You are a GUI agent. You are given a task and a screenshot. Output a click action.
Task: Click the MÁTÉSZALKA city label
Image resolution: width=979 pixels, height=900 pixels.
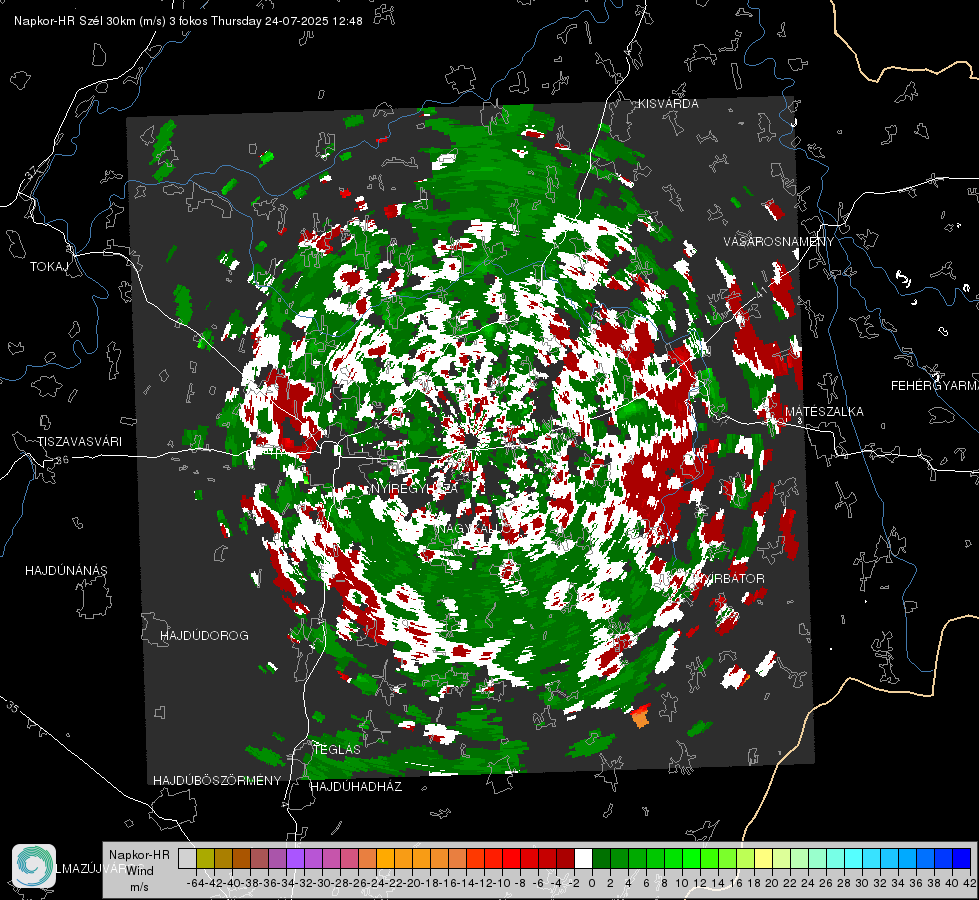coord(824,412)
